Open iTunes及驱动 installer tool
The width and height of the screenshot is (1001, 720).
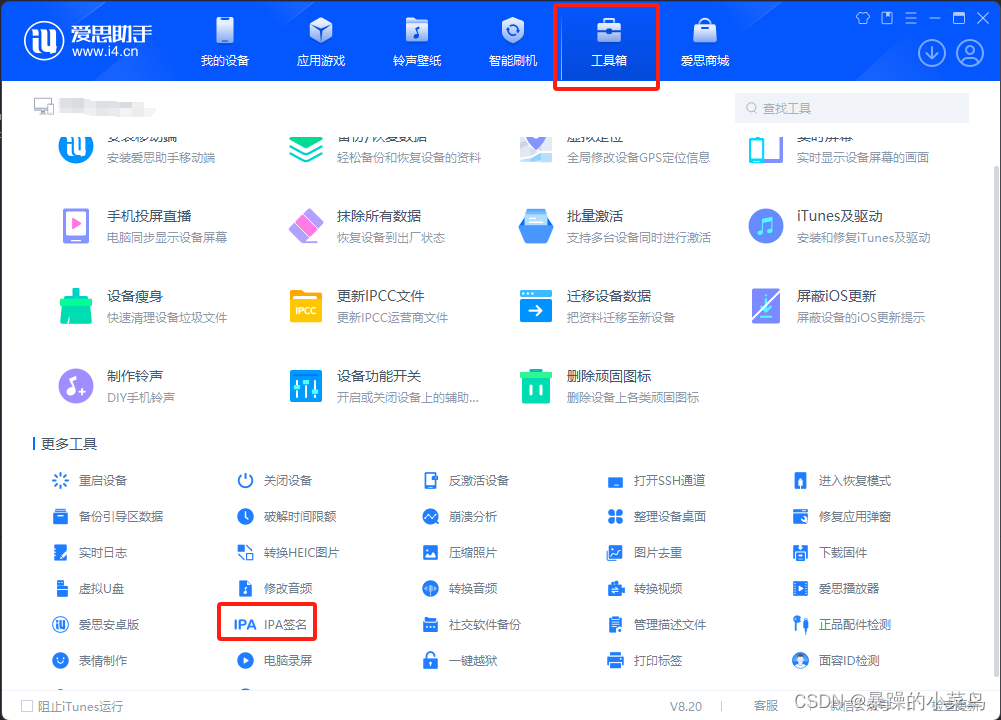click(x=839, y=226)
